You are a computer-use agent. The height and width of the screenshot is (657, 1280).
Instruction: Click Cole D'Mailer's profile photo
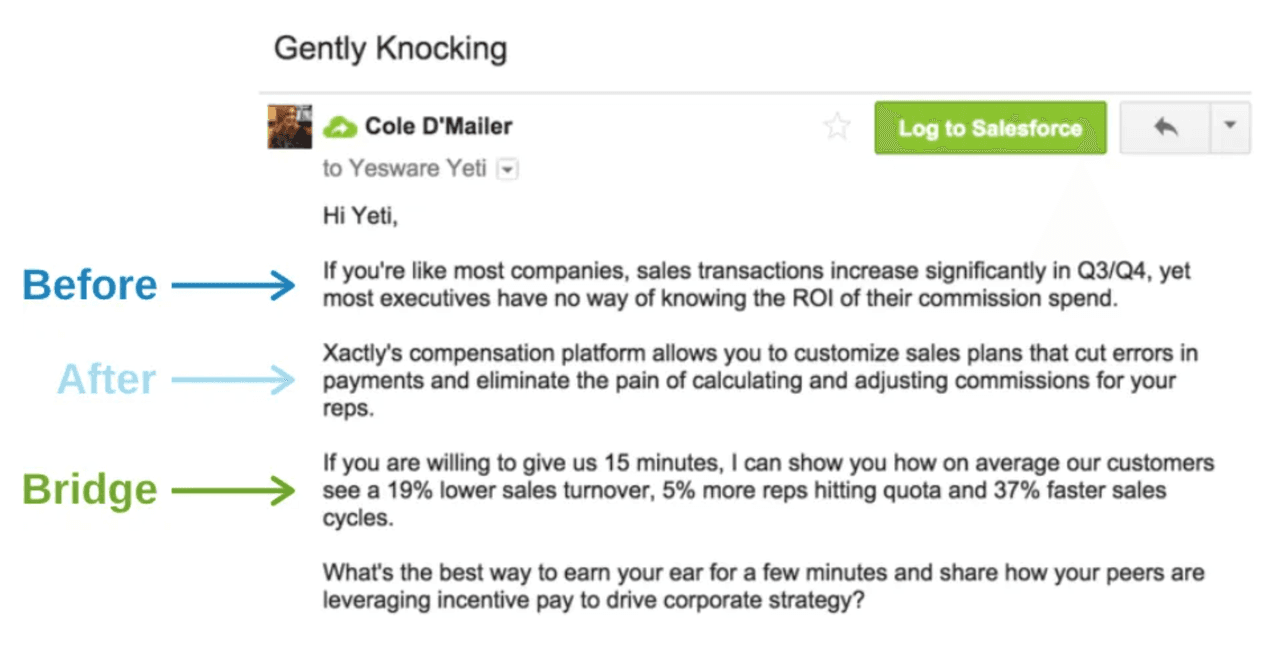289,126
